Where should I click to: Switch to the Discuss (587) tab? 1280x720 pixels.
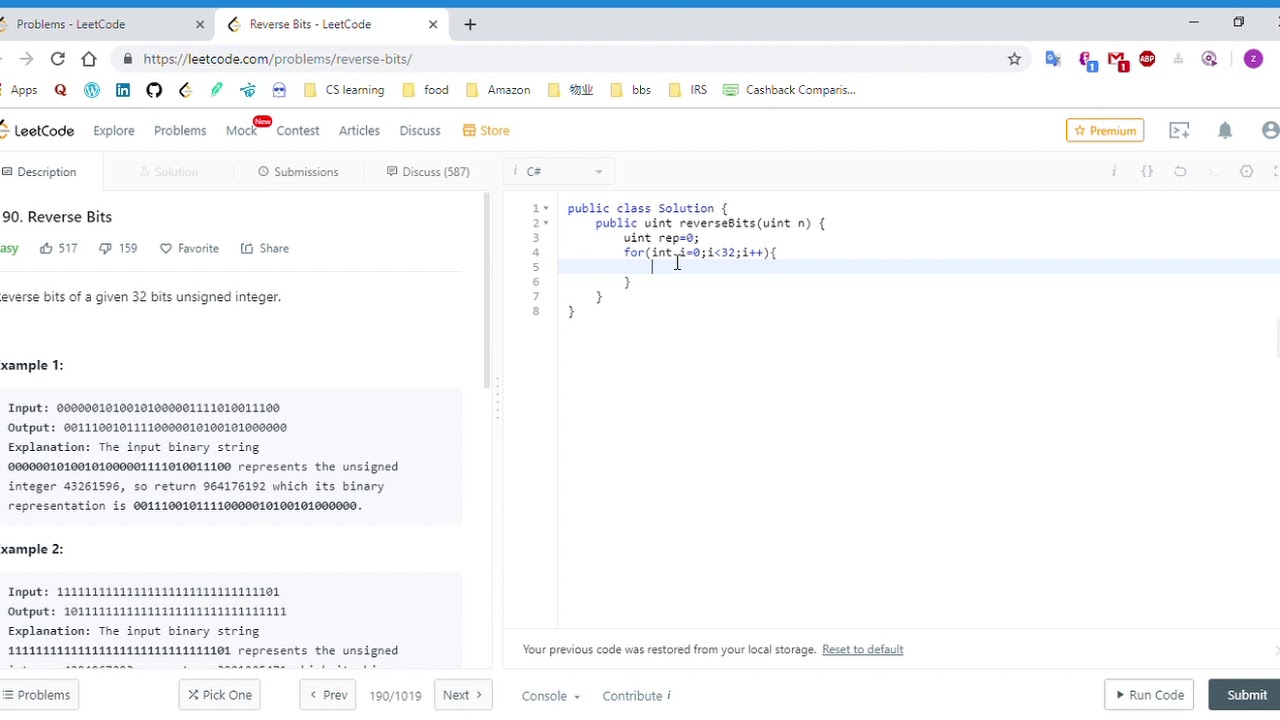428,172
